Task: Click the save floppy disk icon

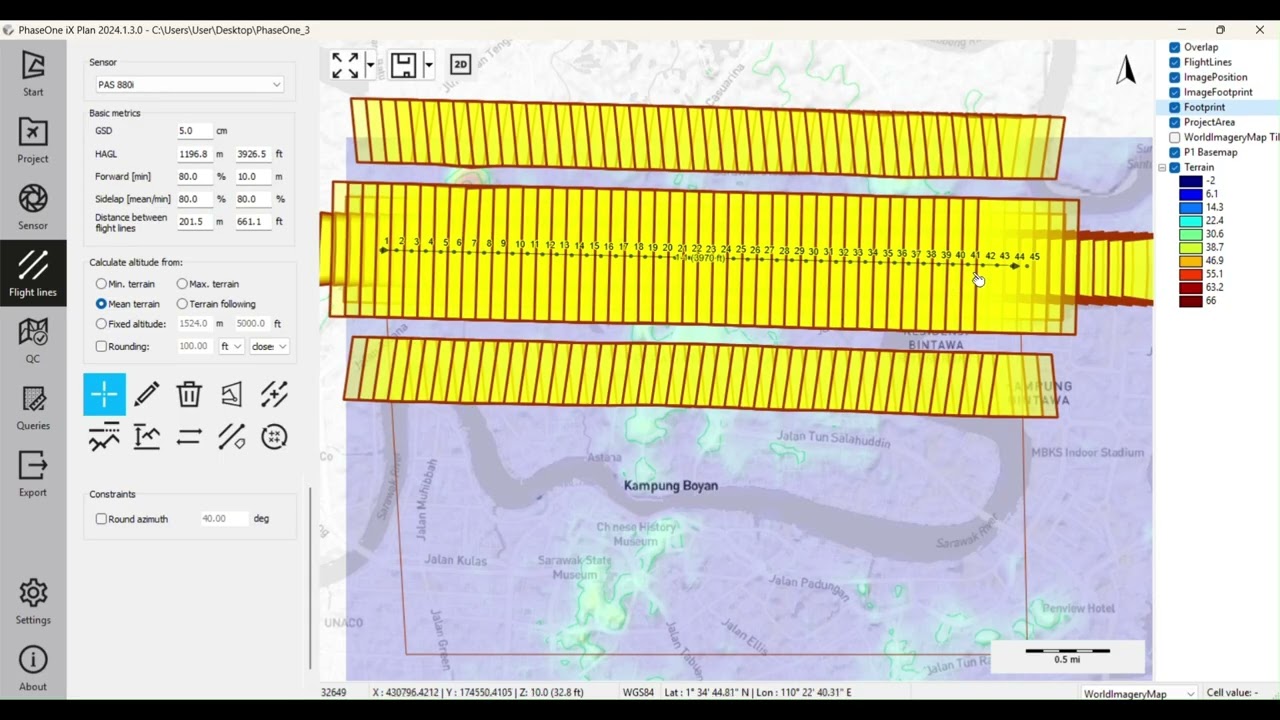Action: [403, 65]
